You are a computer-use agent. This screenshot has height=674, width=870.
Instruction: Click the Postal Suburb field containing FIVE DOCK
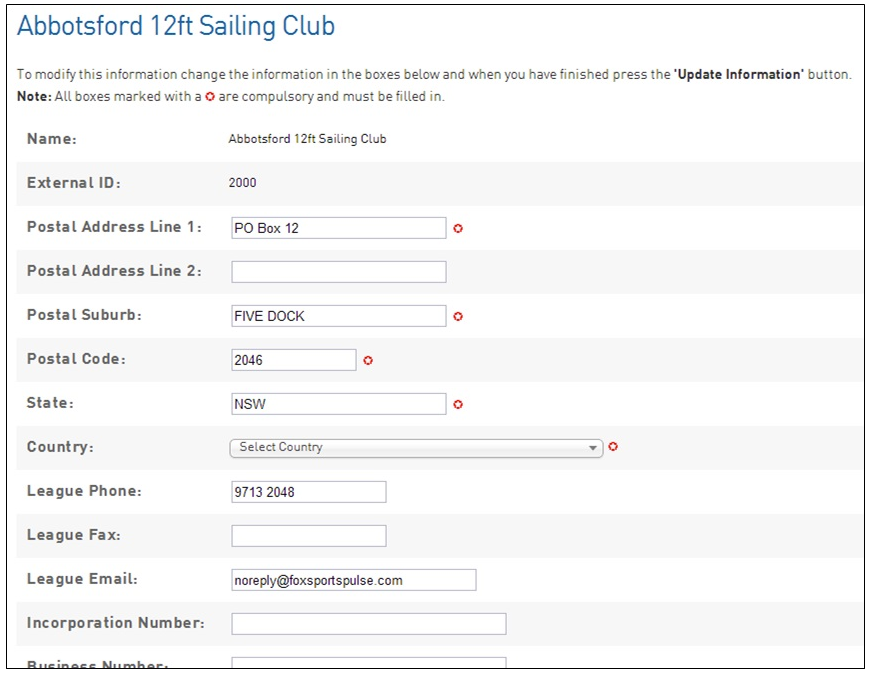point(338,316)
